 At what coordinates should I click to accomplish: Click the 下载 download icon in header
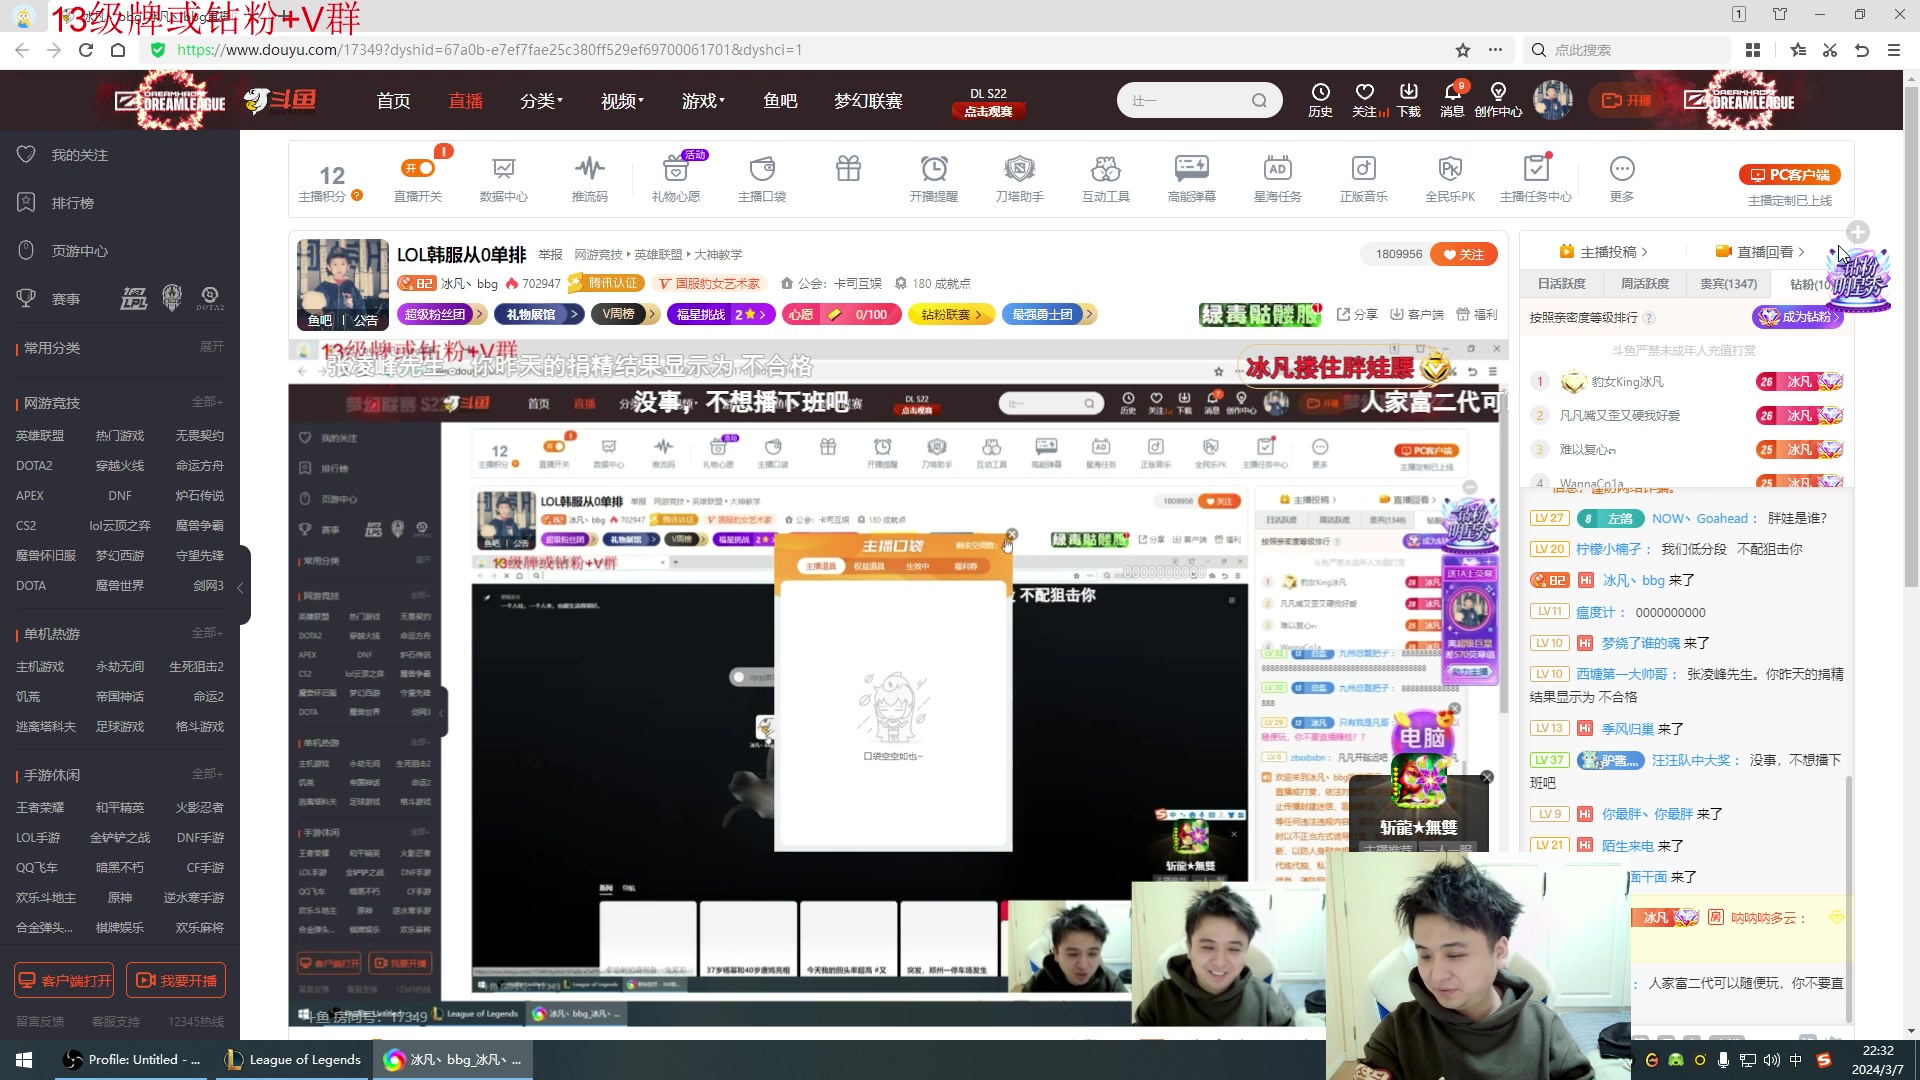1409,99
